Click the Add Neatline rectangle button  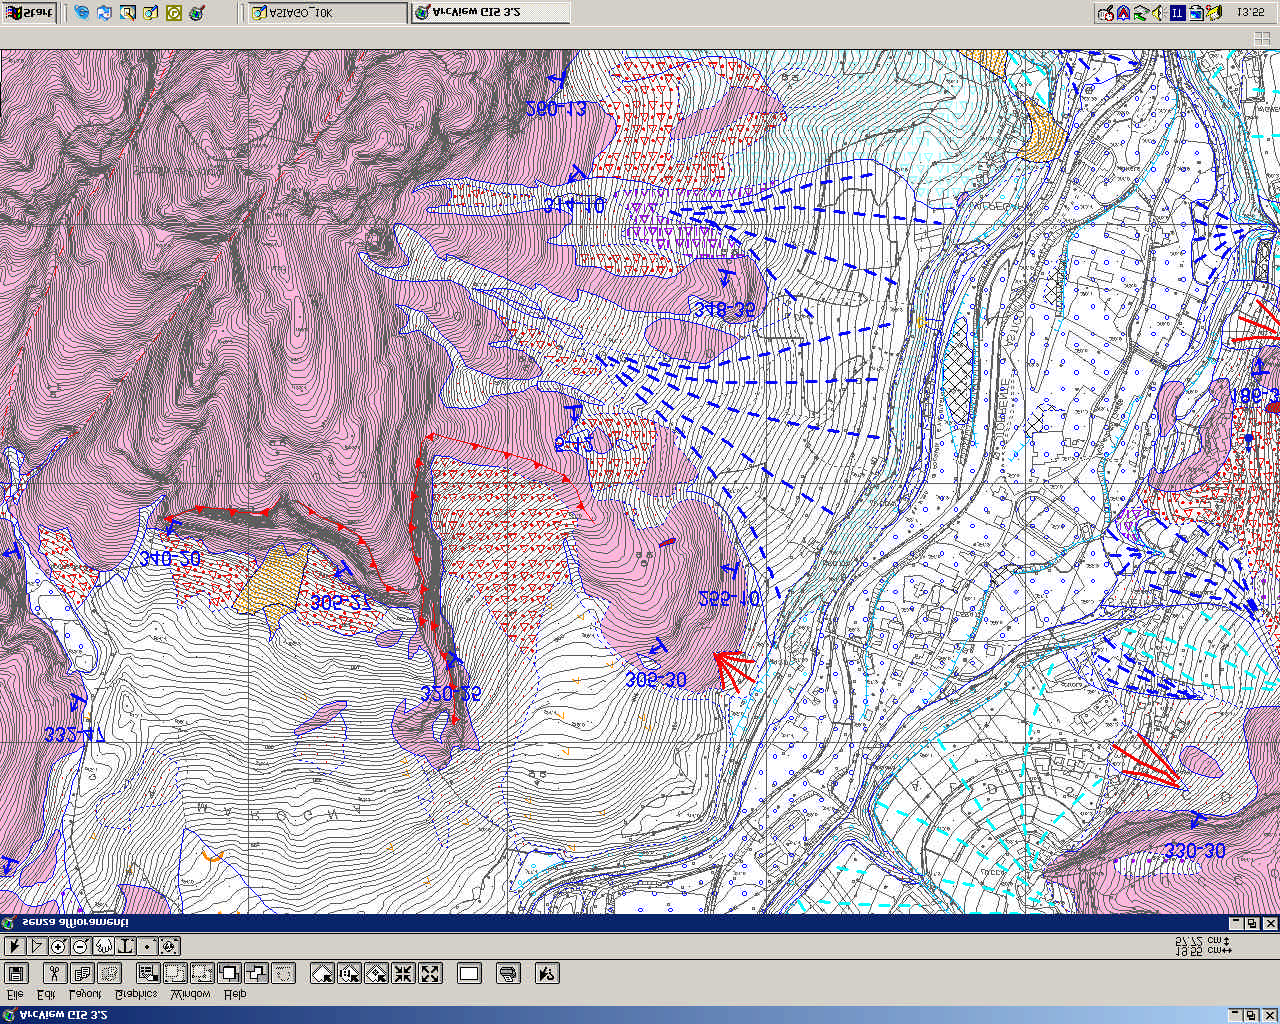click(x=469, y=973)
